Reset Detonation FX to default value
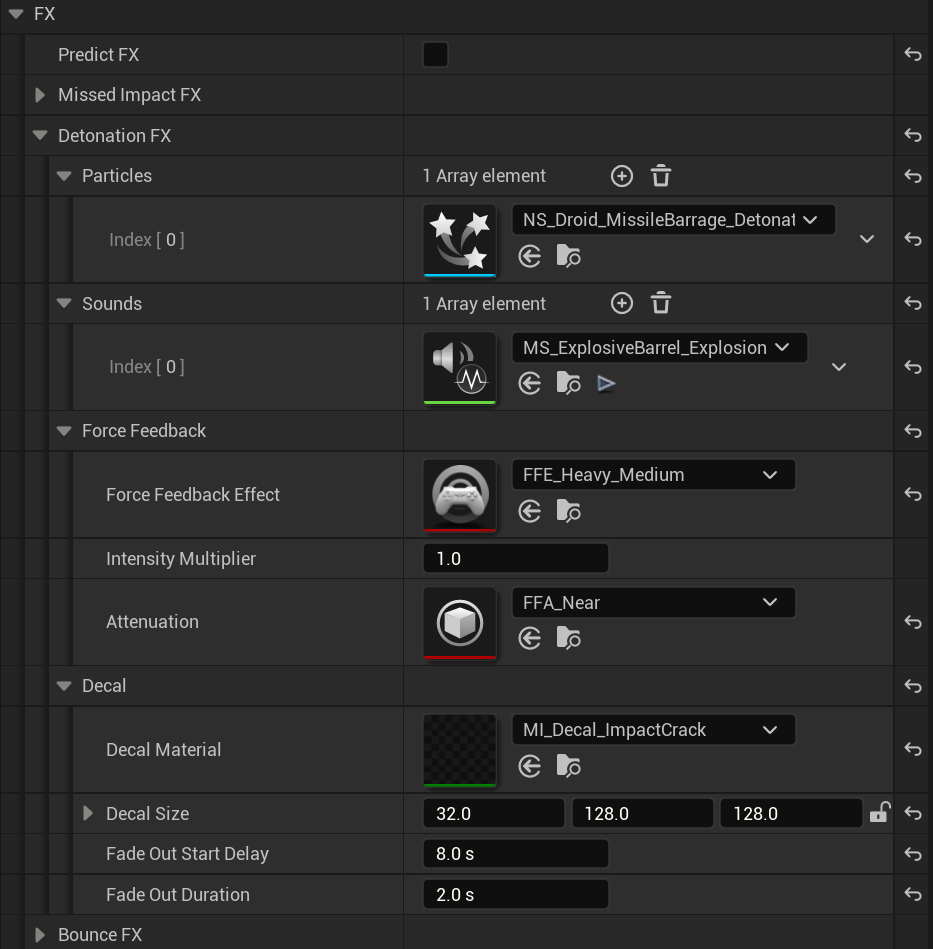Screen dimensions: 933x949 click(912, 136)
